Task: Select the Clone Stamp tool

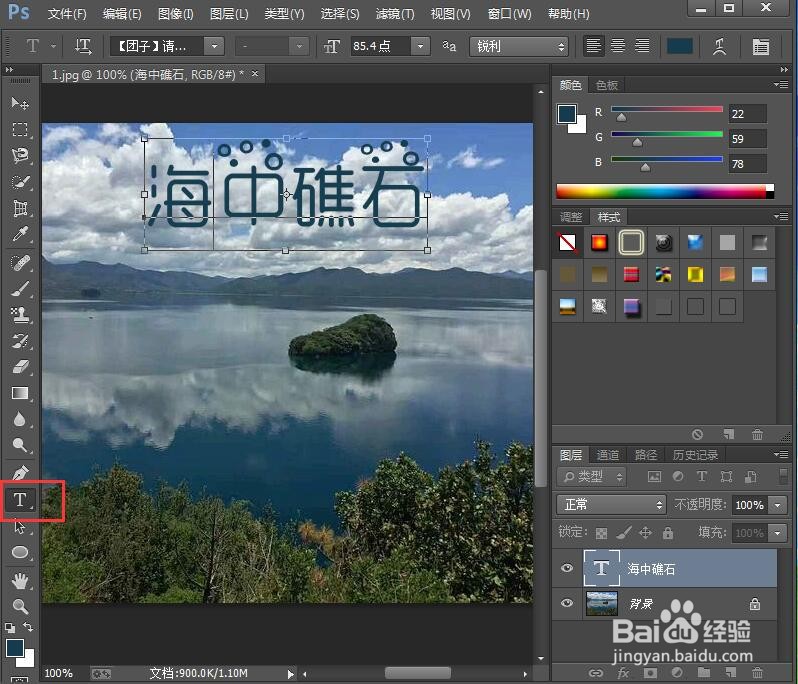Action: coord(20,315)
